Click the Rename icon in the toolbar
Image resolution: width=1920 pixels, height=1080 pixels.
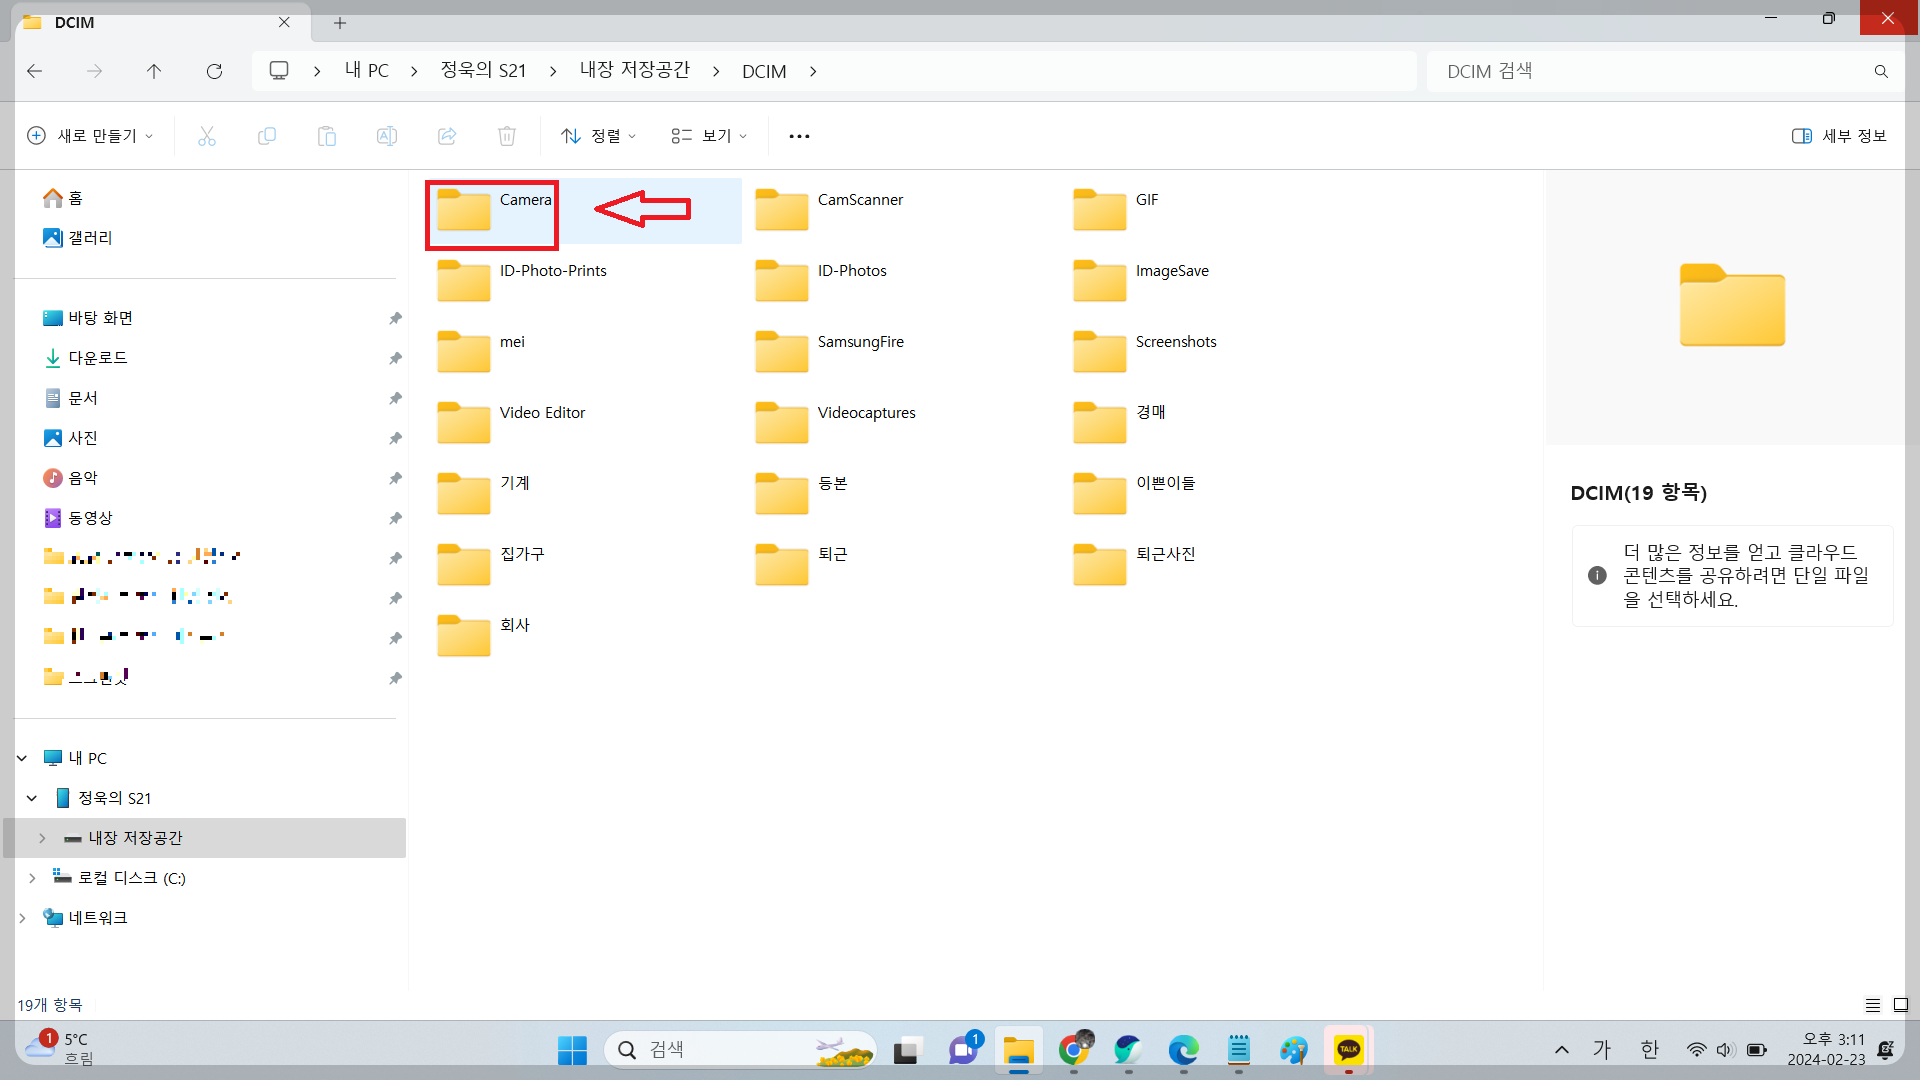pos(387,136)
